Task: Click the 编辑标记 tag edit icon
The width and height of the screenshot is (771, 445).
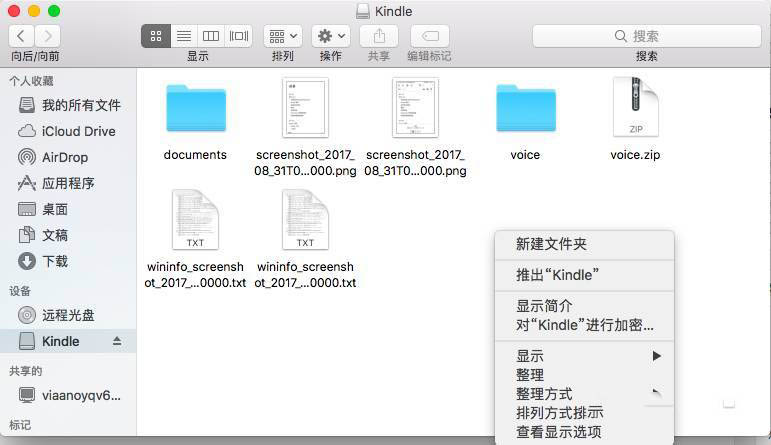Action: [x=428, y=36]
